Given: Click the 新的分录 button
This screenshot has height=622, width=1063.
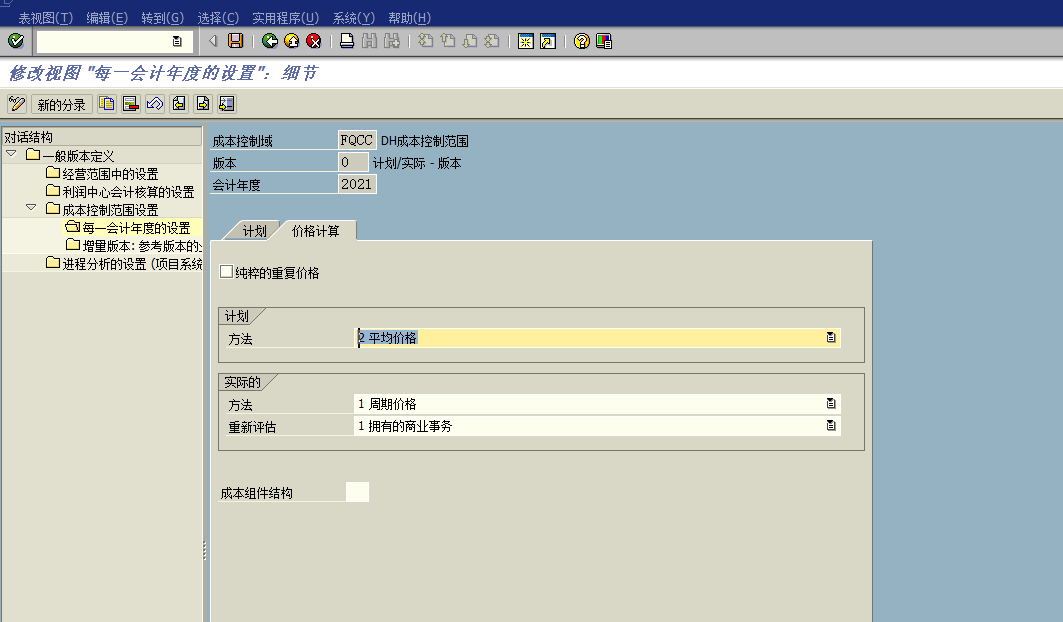Looking at the screenshot, I should [x=62, y=104].
